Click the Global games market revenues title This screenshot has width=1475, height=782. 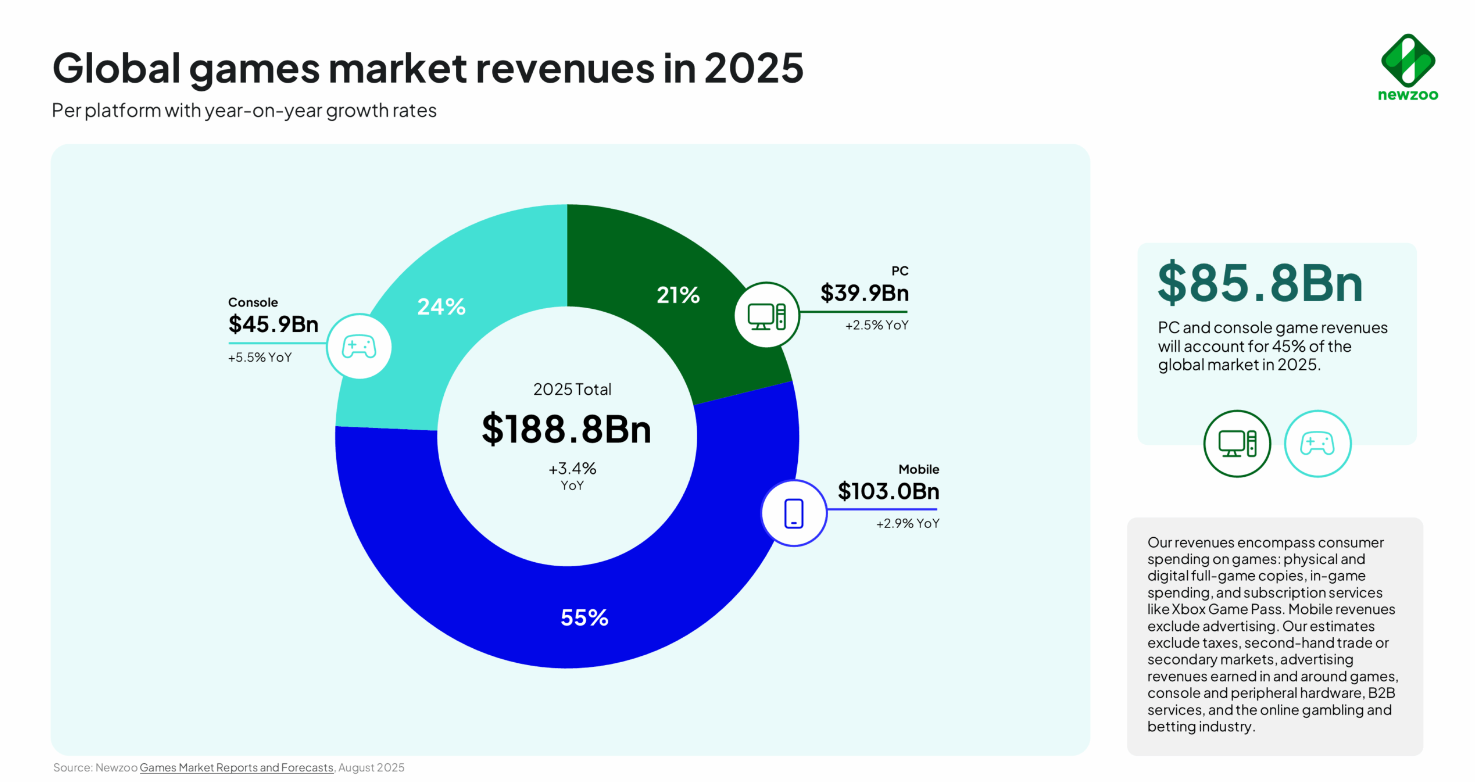point(428,68)
